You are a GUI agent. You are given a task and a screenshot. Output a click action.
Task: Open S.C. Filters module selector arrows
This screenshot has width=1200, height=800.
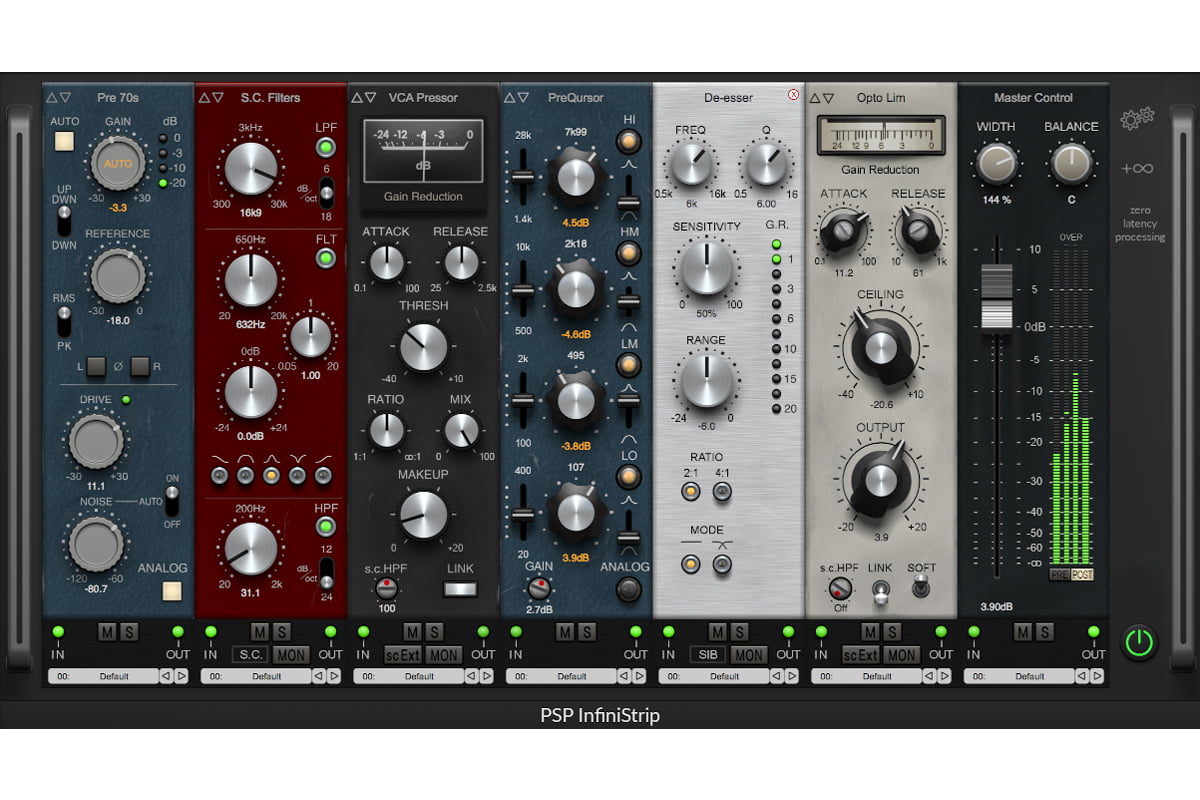click(x=211, y=97)
